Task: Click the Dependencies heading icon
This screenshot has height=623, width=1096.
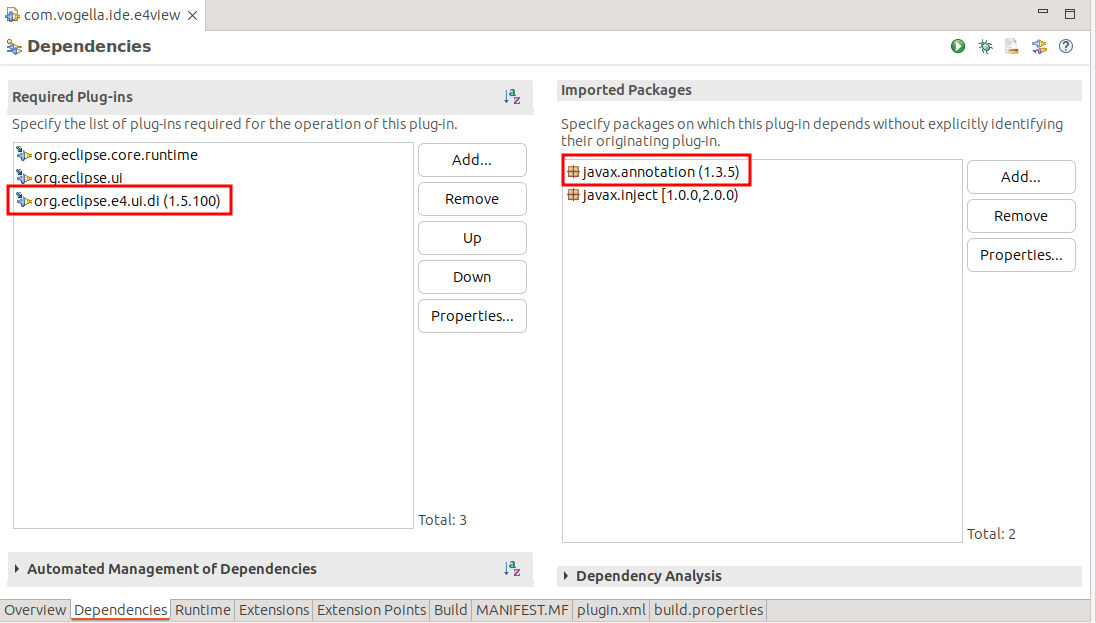Action: click(14, 47)
